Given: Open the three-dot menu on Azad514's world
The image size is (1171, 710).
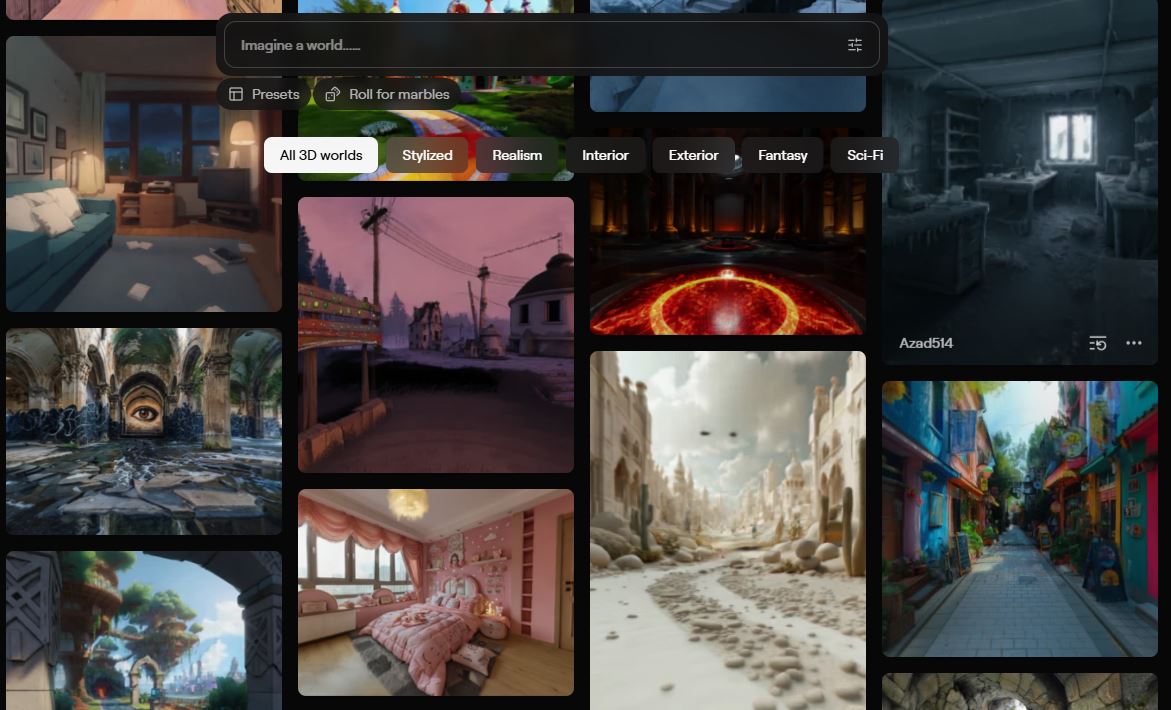Looking at the screenshot, I should 1133,343.
